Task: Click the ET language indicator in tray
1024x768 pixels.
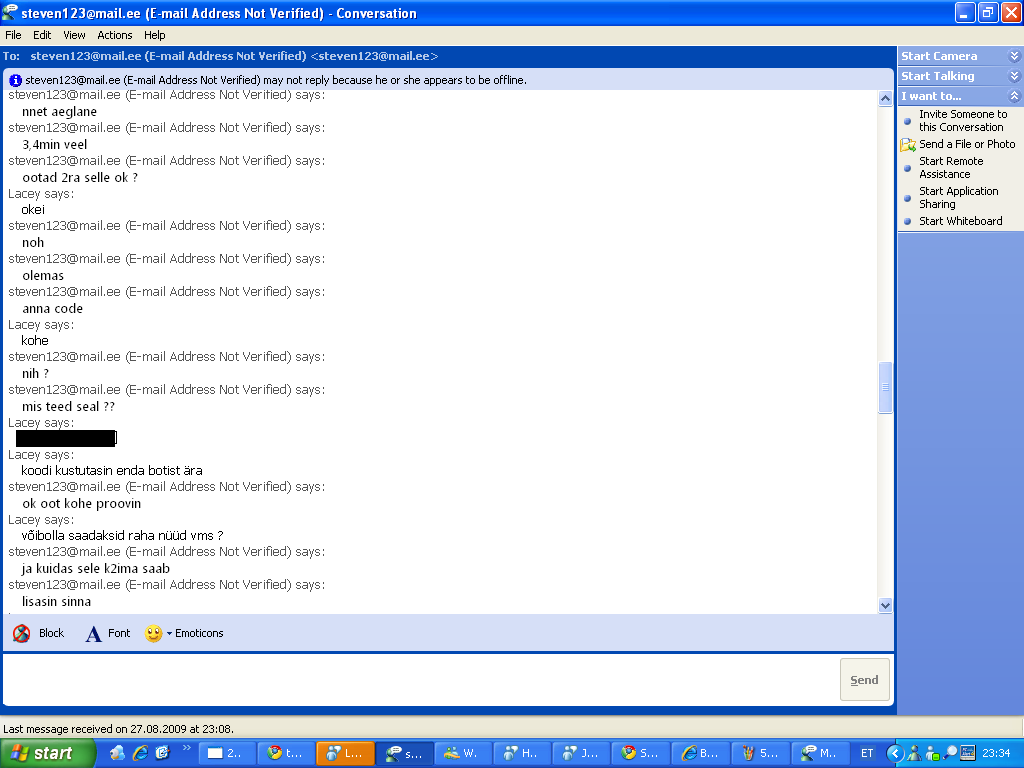Action: [x=867, y=753]
